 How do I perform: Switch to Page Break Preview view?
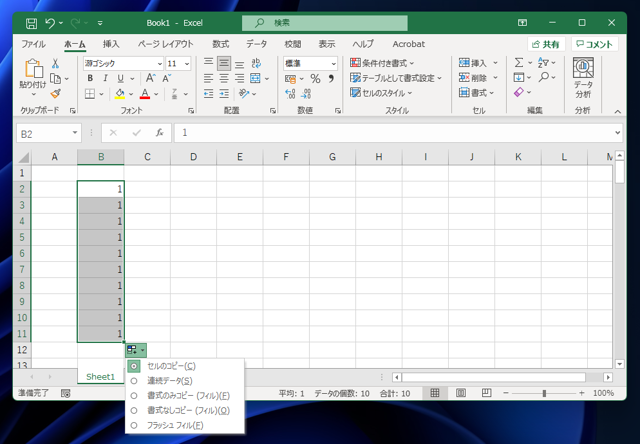coord(486,393)
